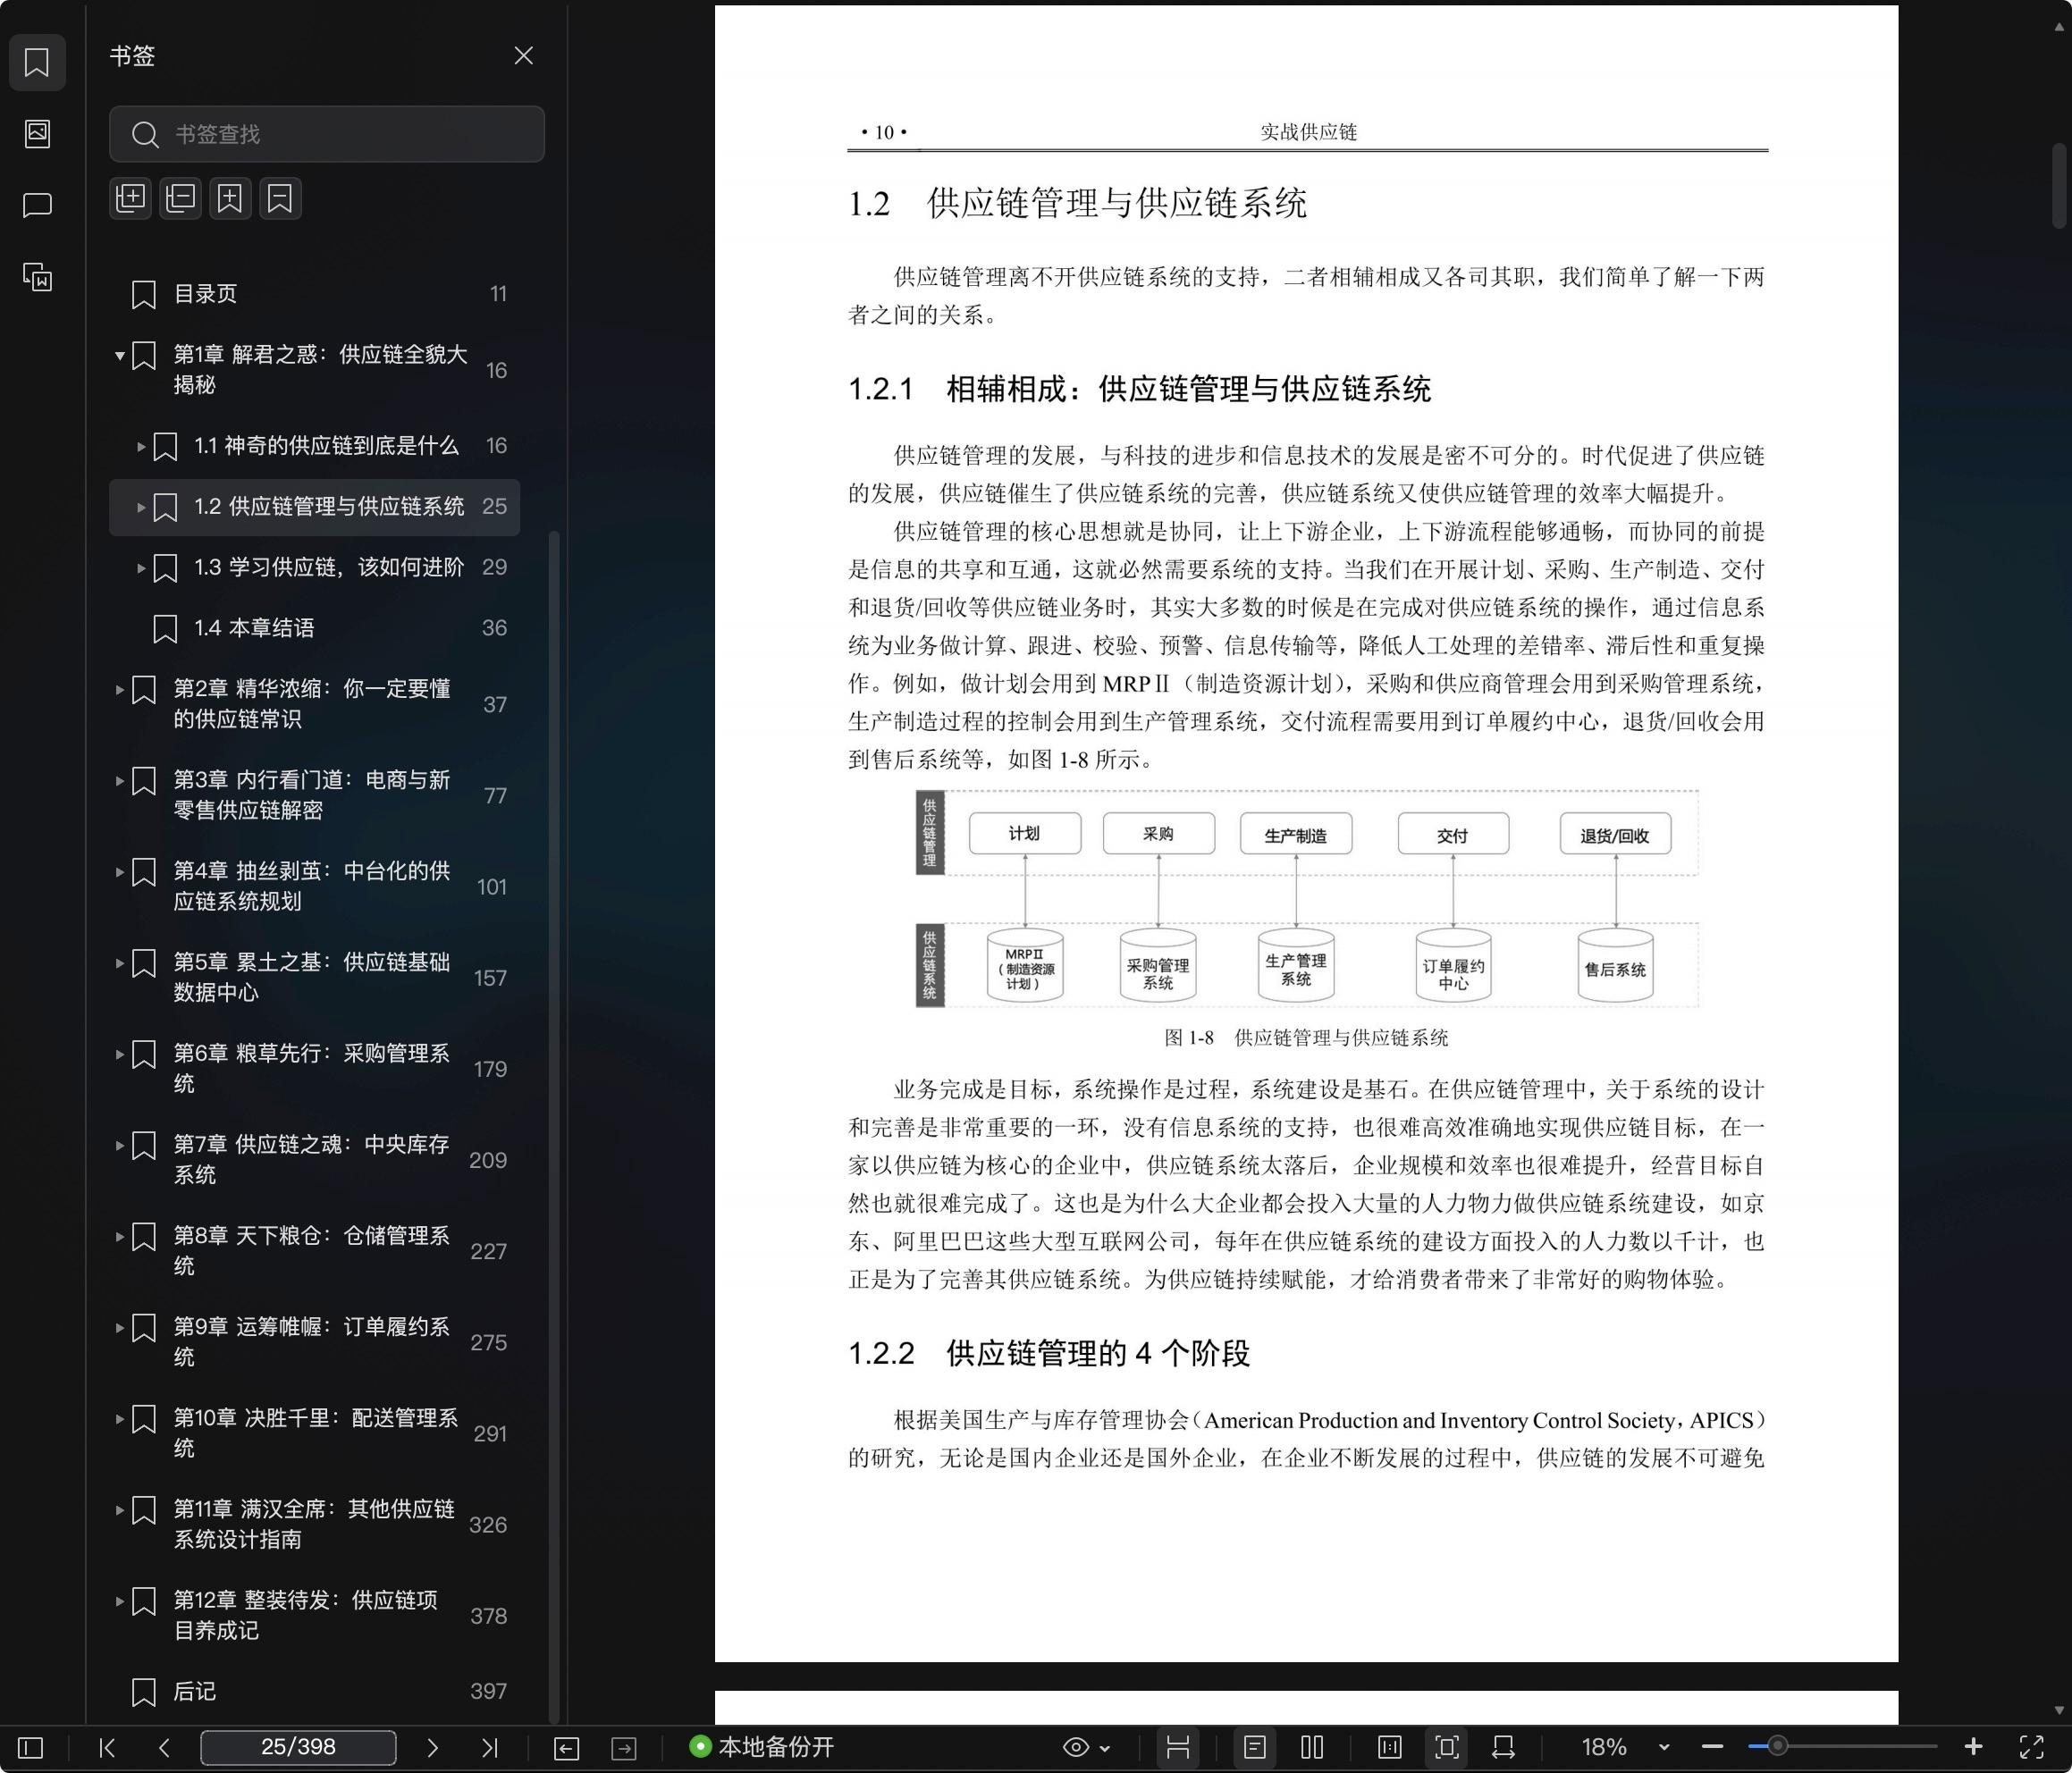
Task: Collapse the 第1章 解君之惑 chapter
Action: [120, 355]
